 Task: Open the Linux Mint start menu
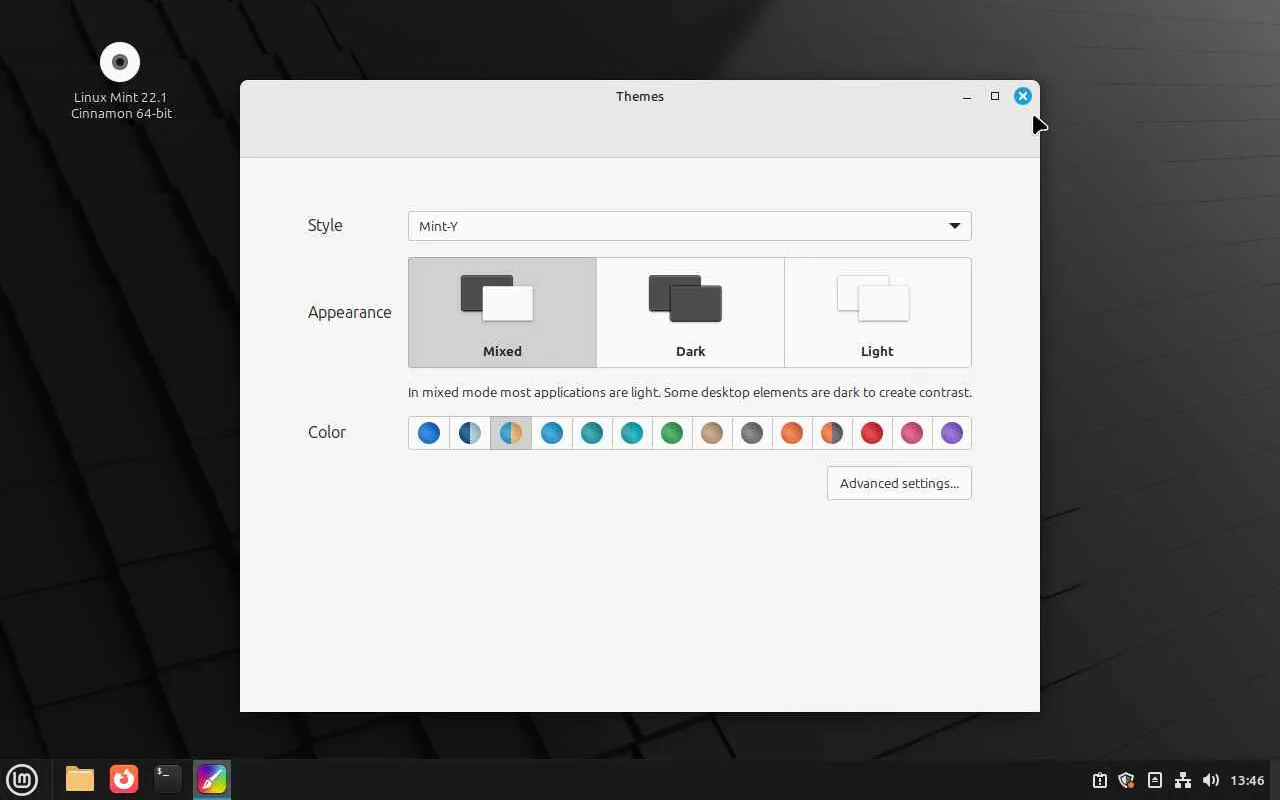coord(22,779)
